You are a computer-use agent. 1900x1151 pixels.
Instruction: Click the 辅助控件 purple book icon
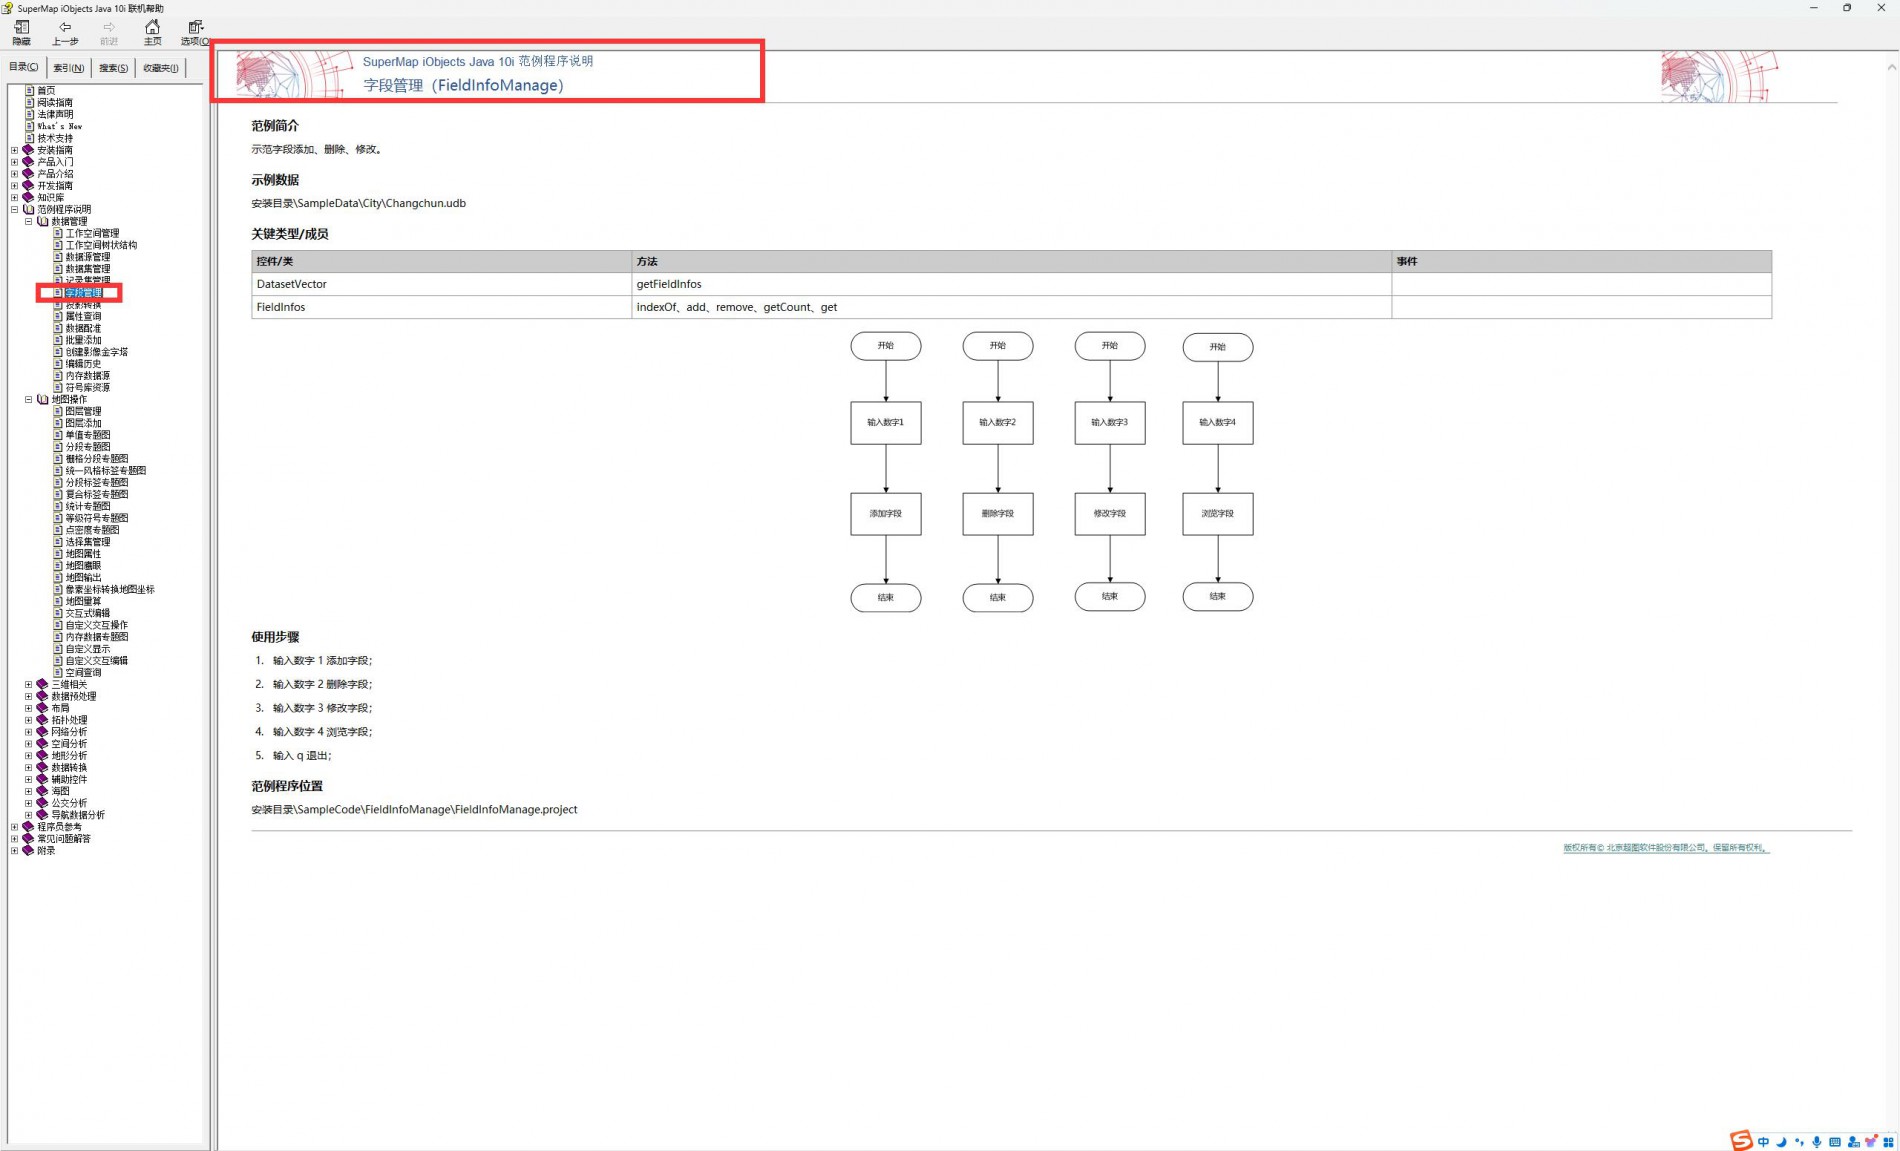click(42, 779)
